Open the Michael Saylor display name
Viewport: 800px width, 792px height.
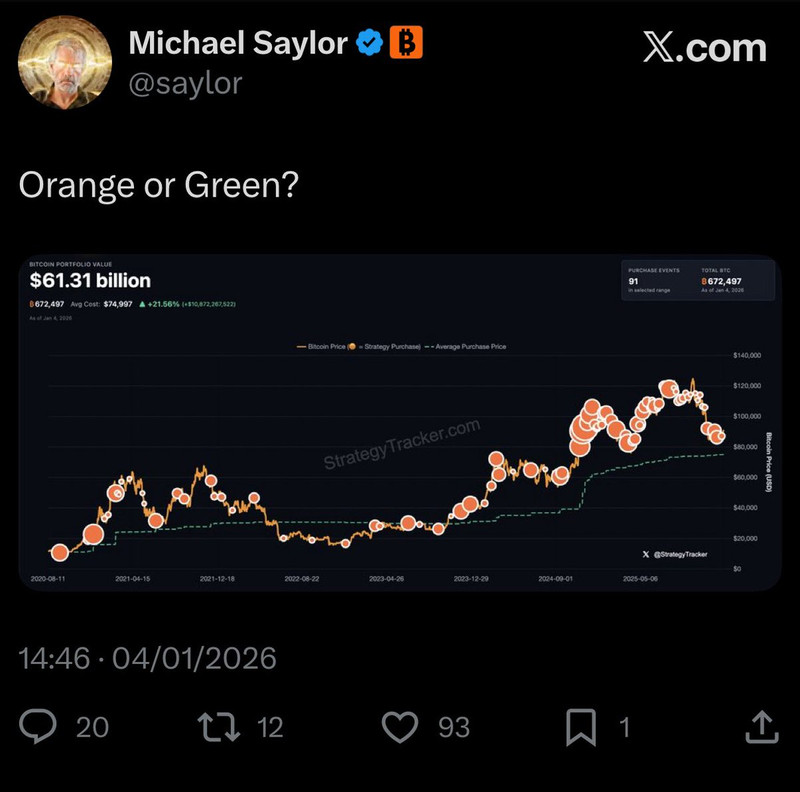(238, 43)
